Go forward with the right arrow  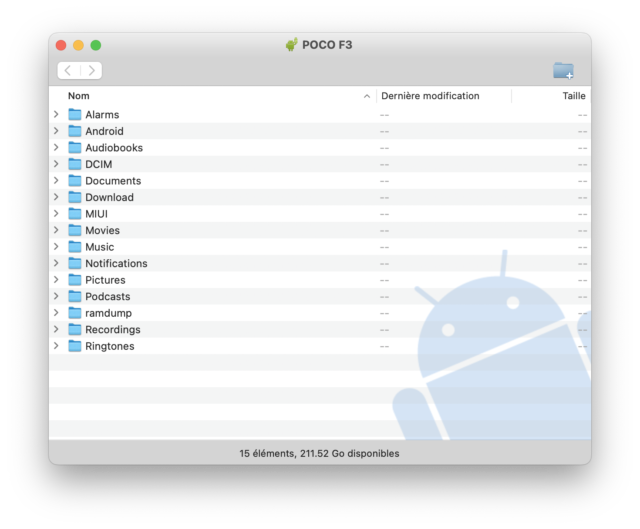click(x=91, y=71)
